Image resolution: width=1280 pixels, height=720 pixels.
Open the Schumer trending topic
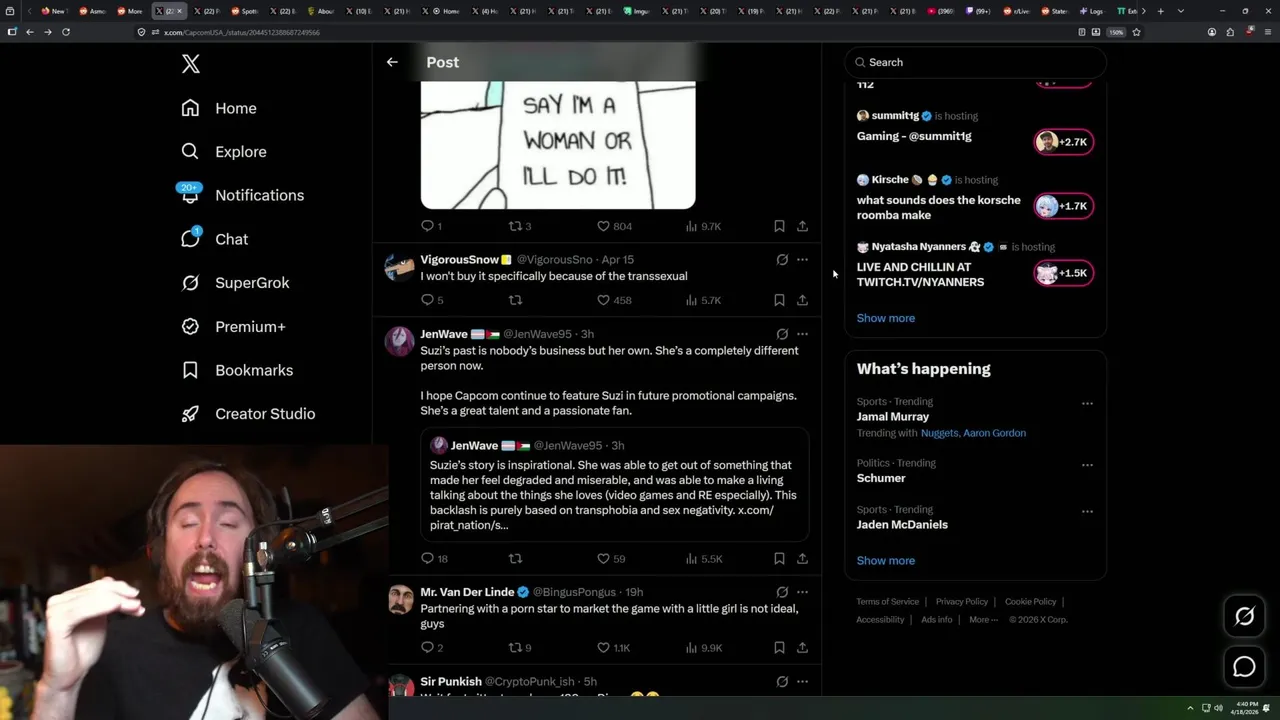click(880, 478)
